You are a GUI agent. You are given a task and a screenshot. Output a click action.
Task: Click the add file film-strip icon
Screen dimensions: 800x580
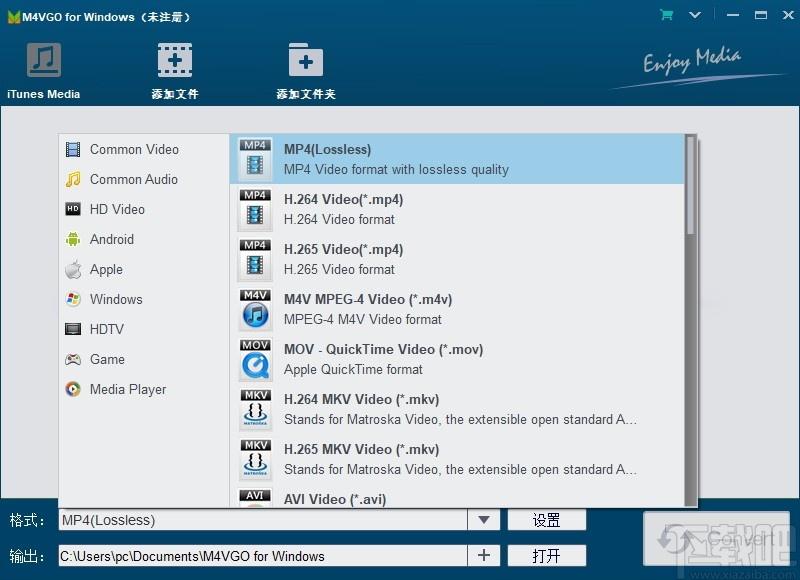174,60
